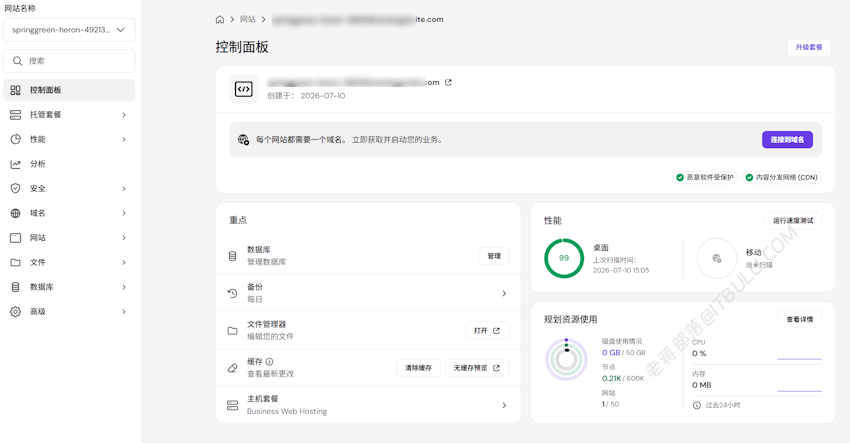Expand the sidebar 数据库 chevron

pos(124,287)
